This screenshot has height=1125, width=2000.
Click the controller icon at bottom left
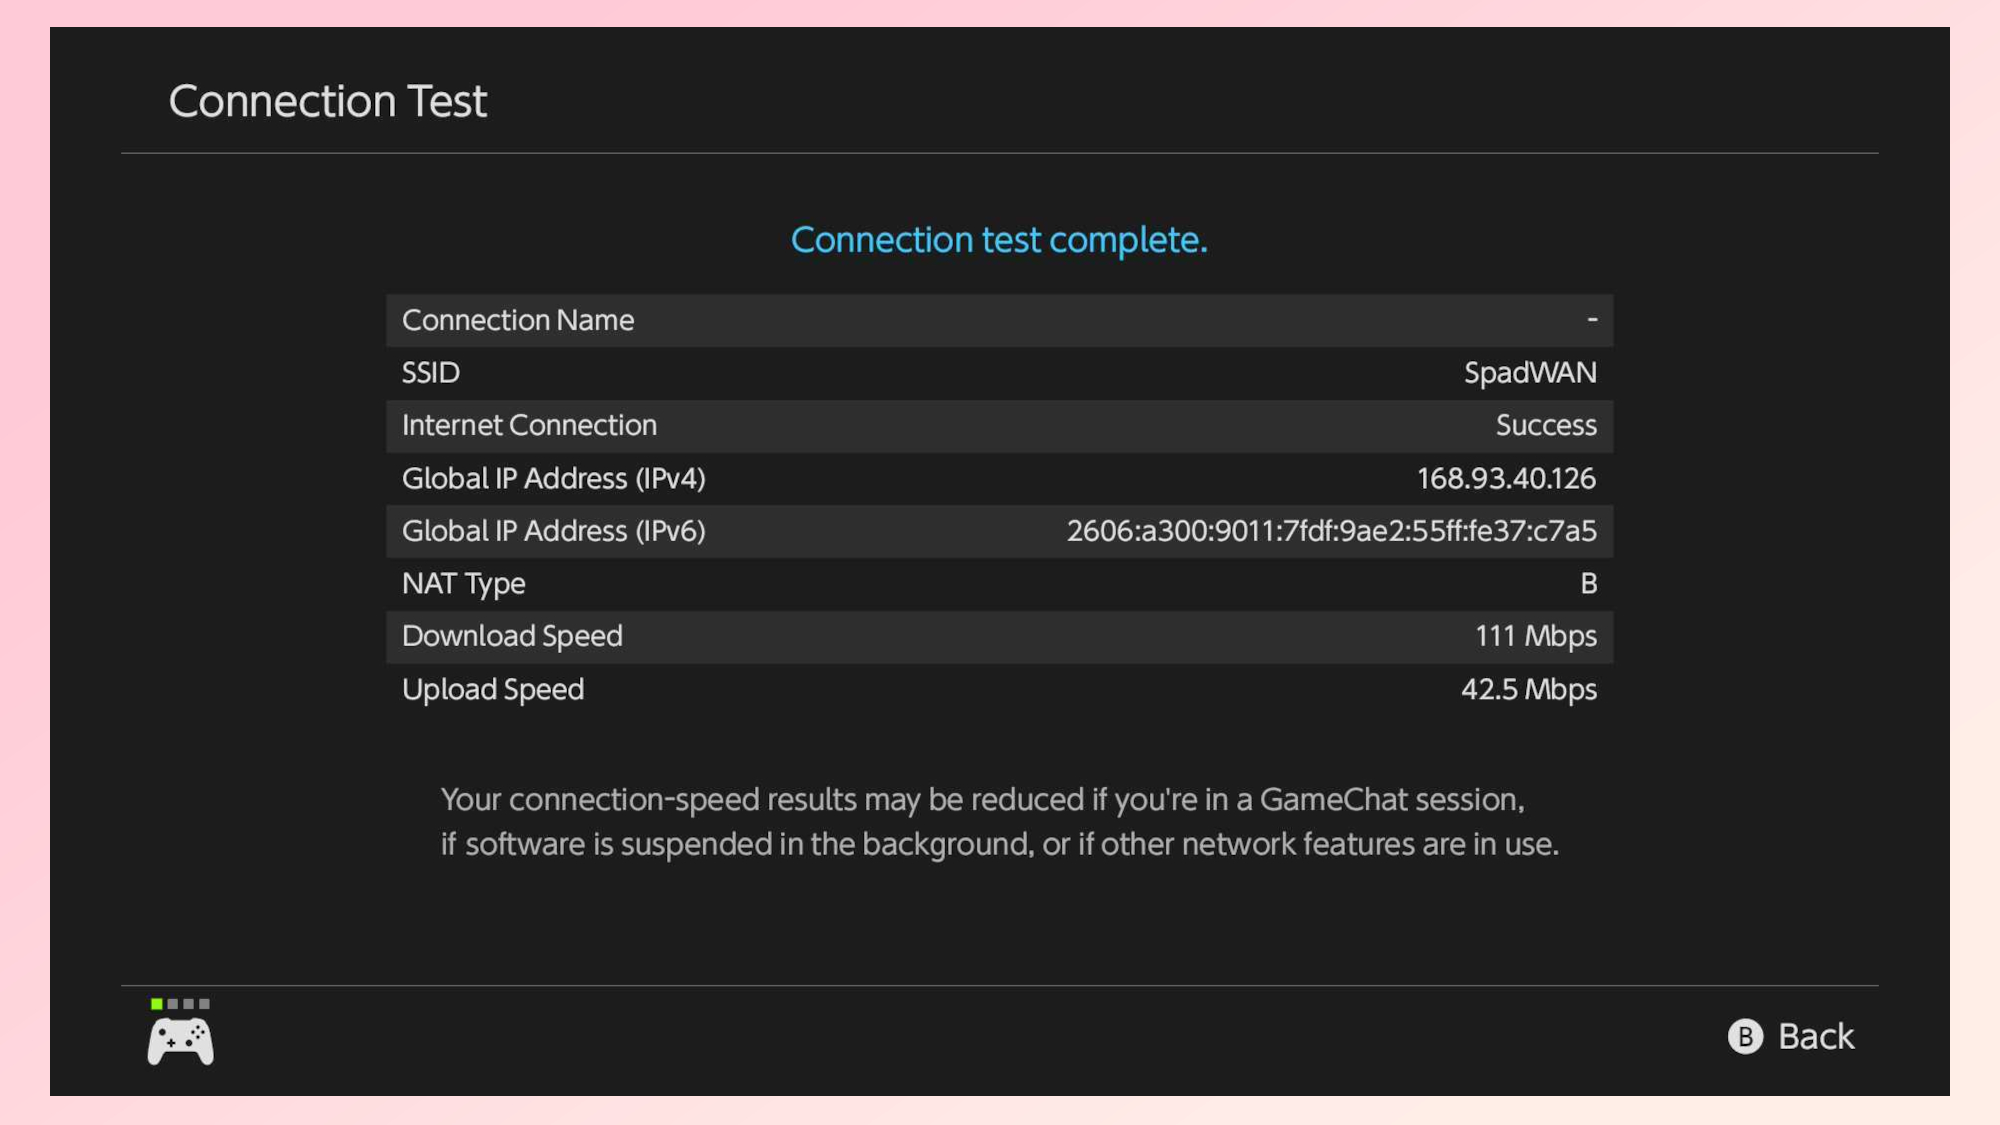(180, 1041)
